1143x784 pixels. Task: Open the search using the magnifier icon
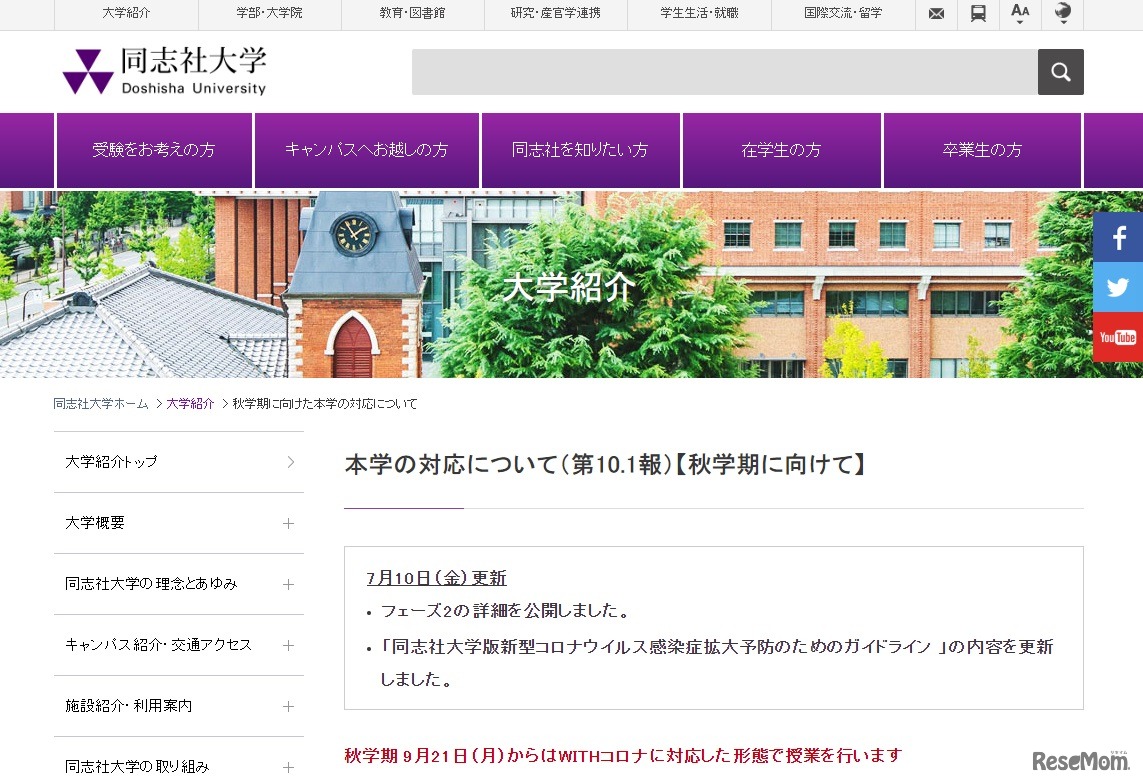click(x=1060, y=71)
